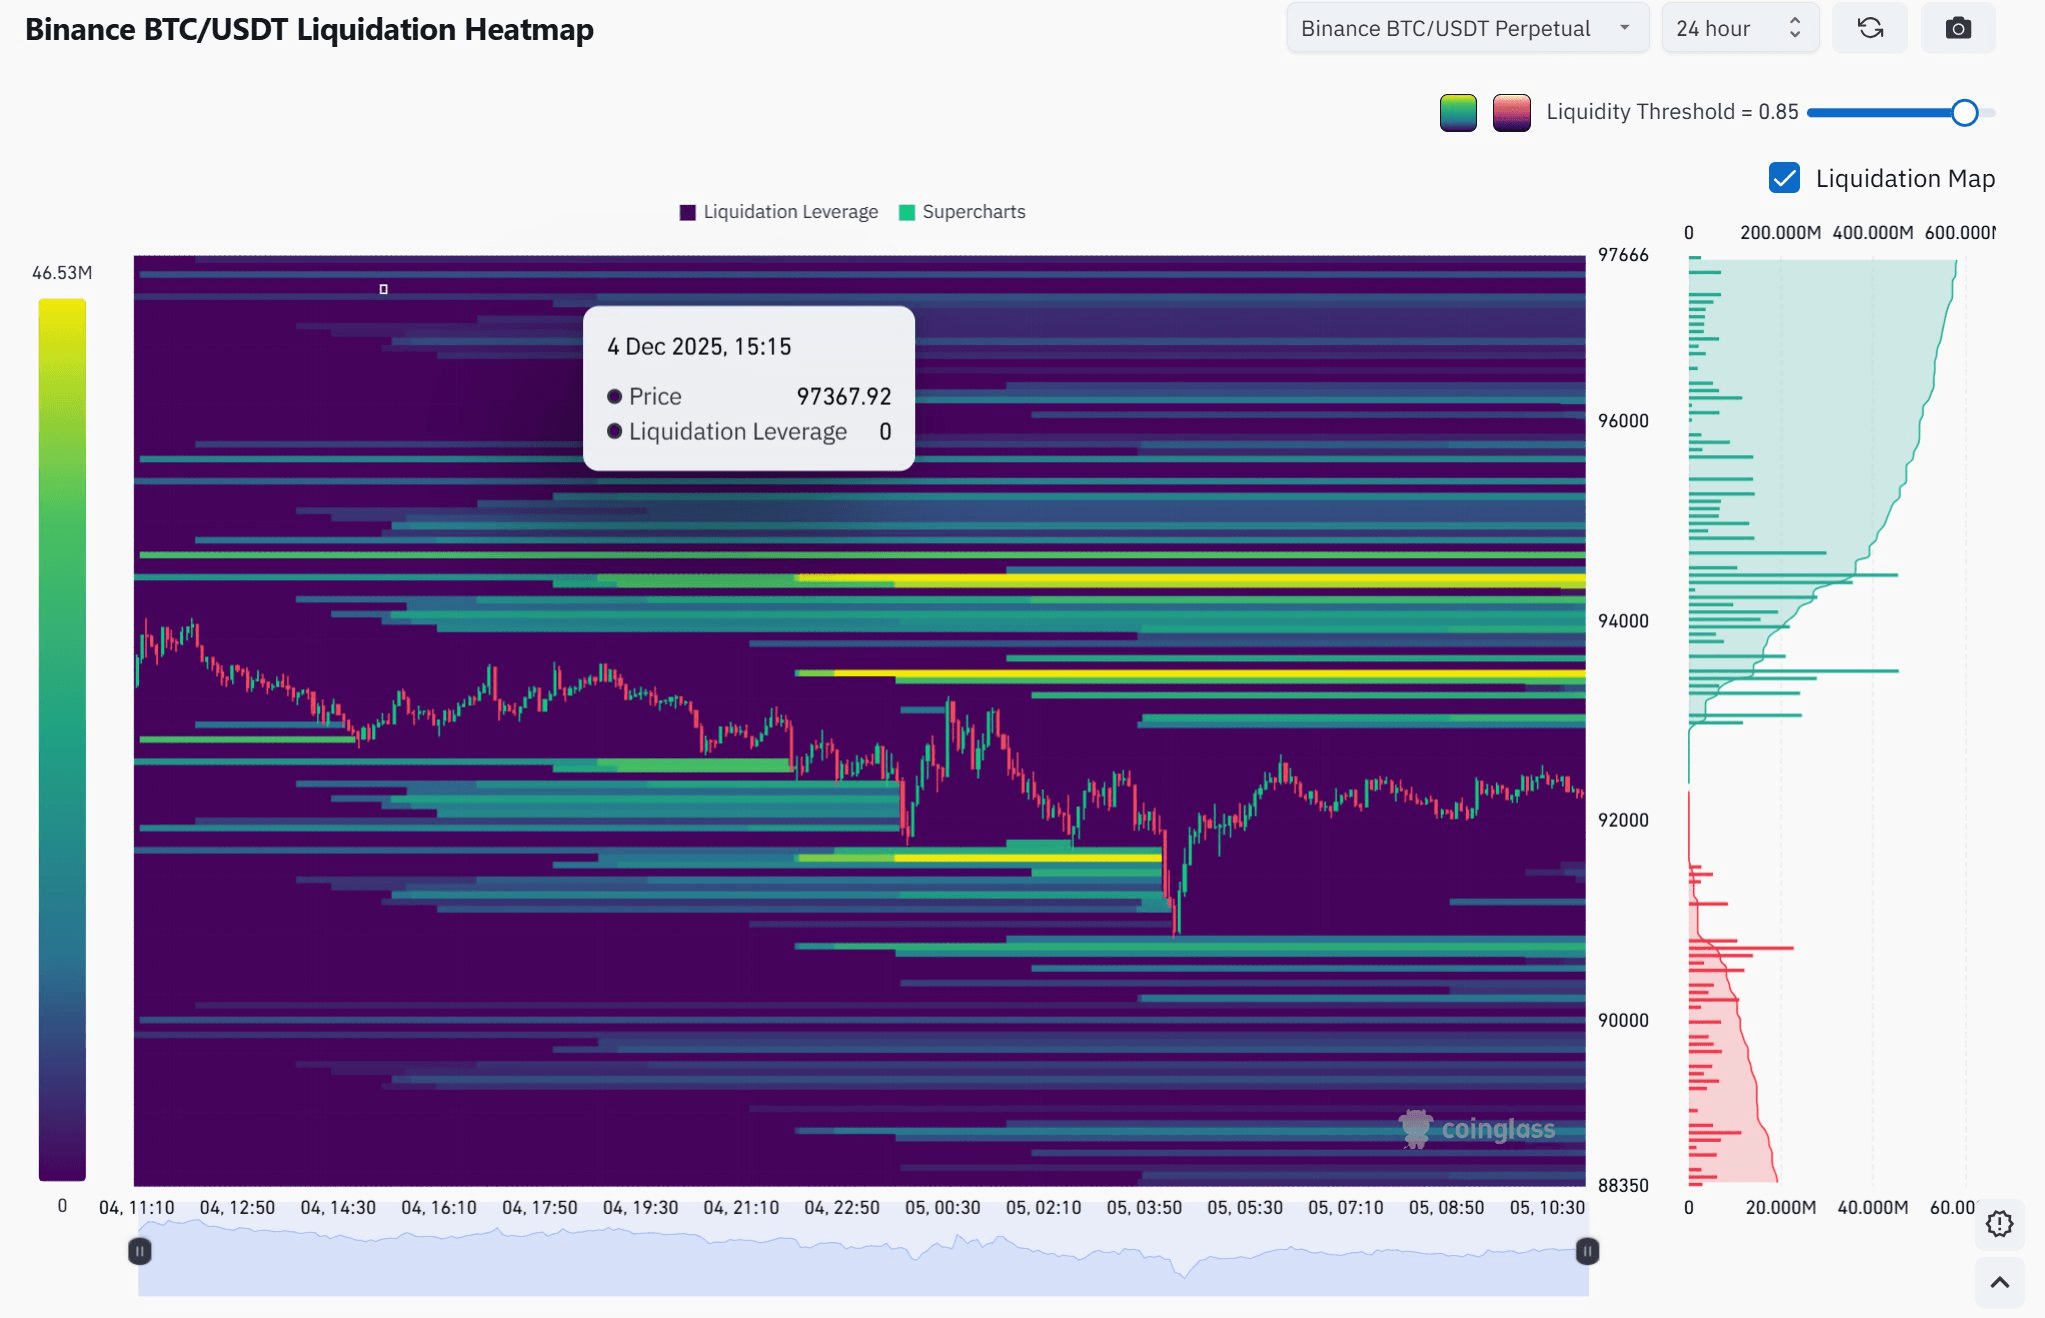Select the pink-purple color scheme swatch
This screenshot has height=1318, width=2045.
pyautogui.click(x=1511, y=112)
